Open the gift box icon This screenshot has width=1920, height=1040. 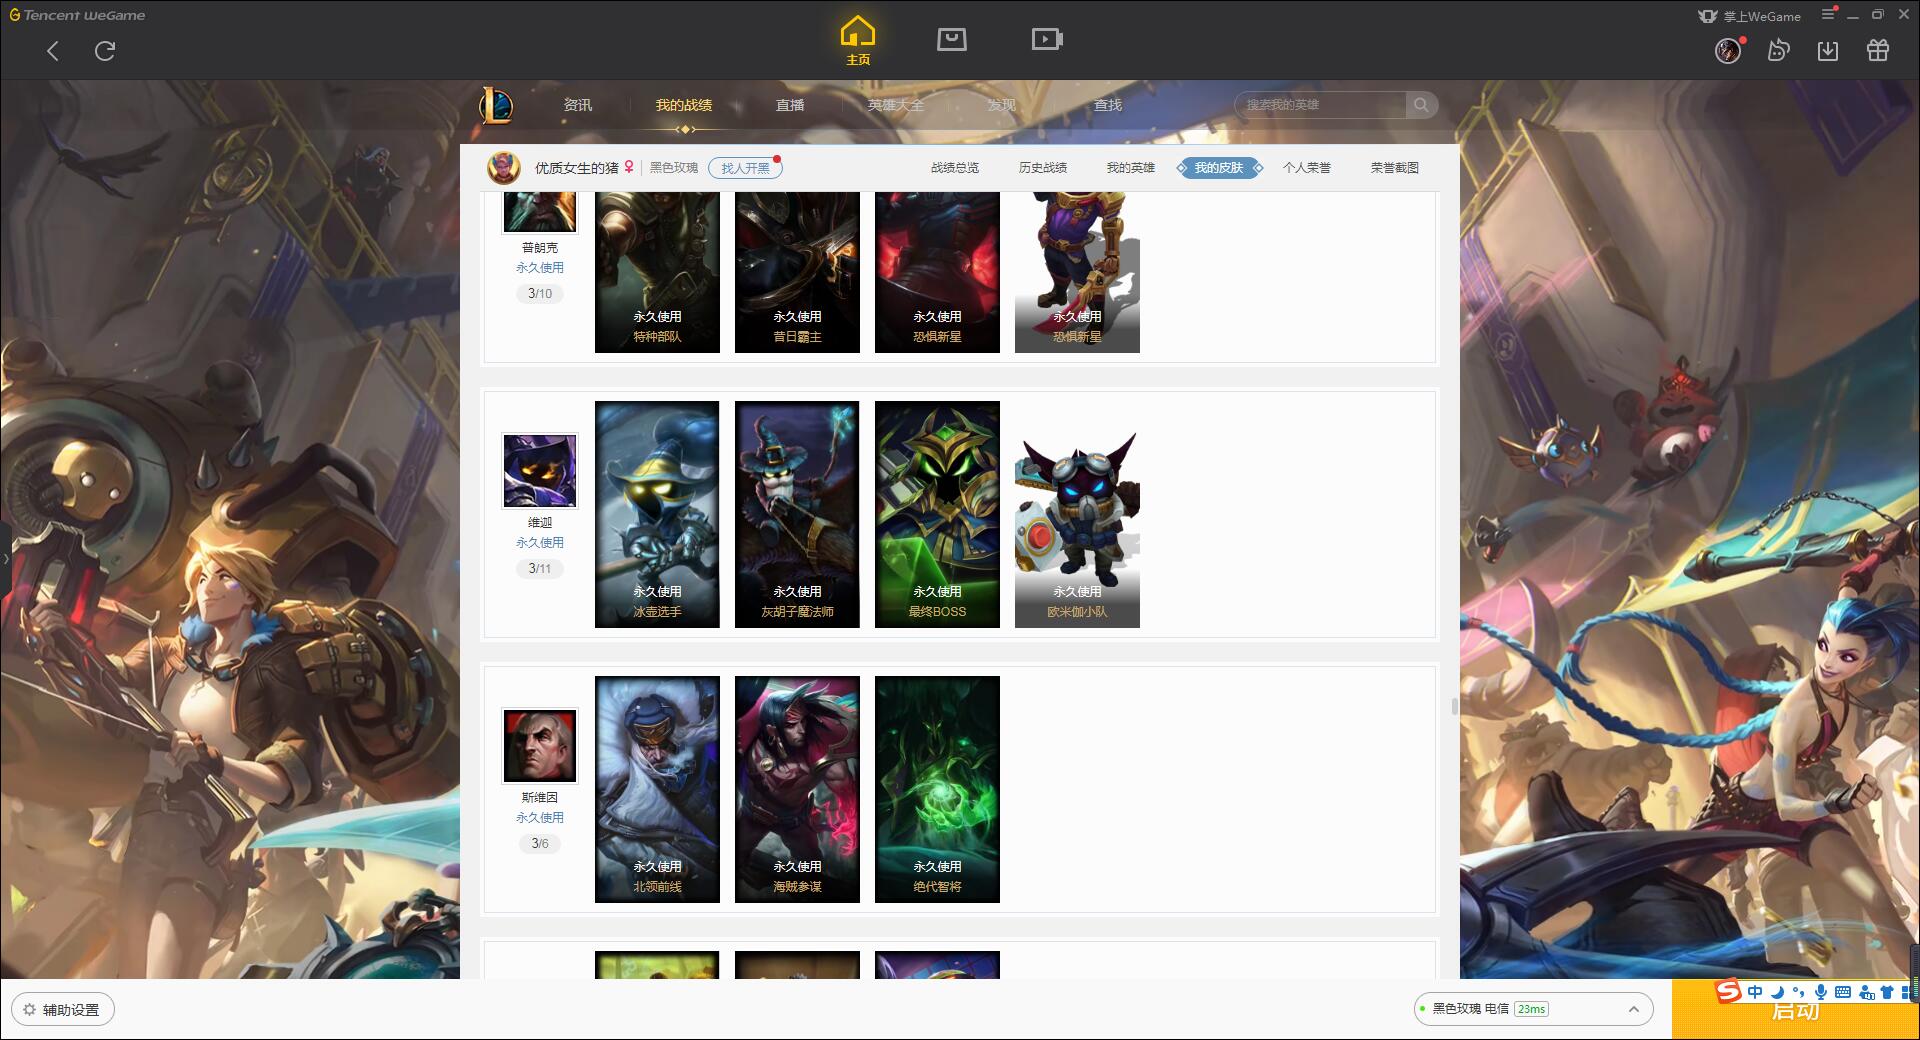(1878, 51)
